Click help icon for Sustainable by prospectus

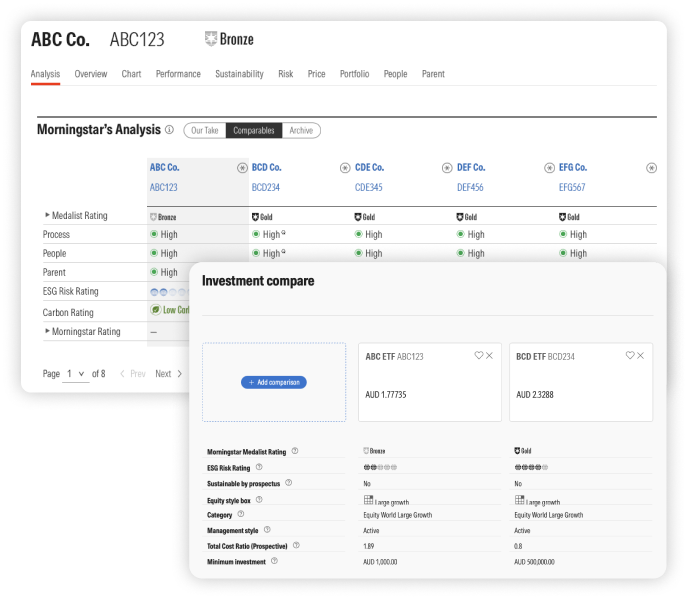288,483
